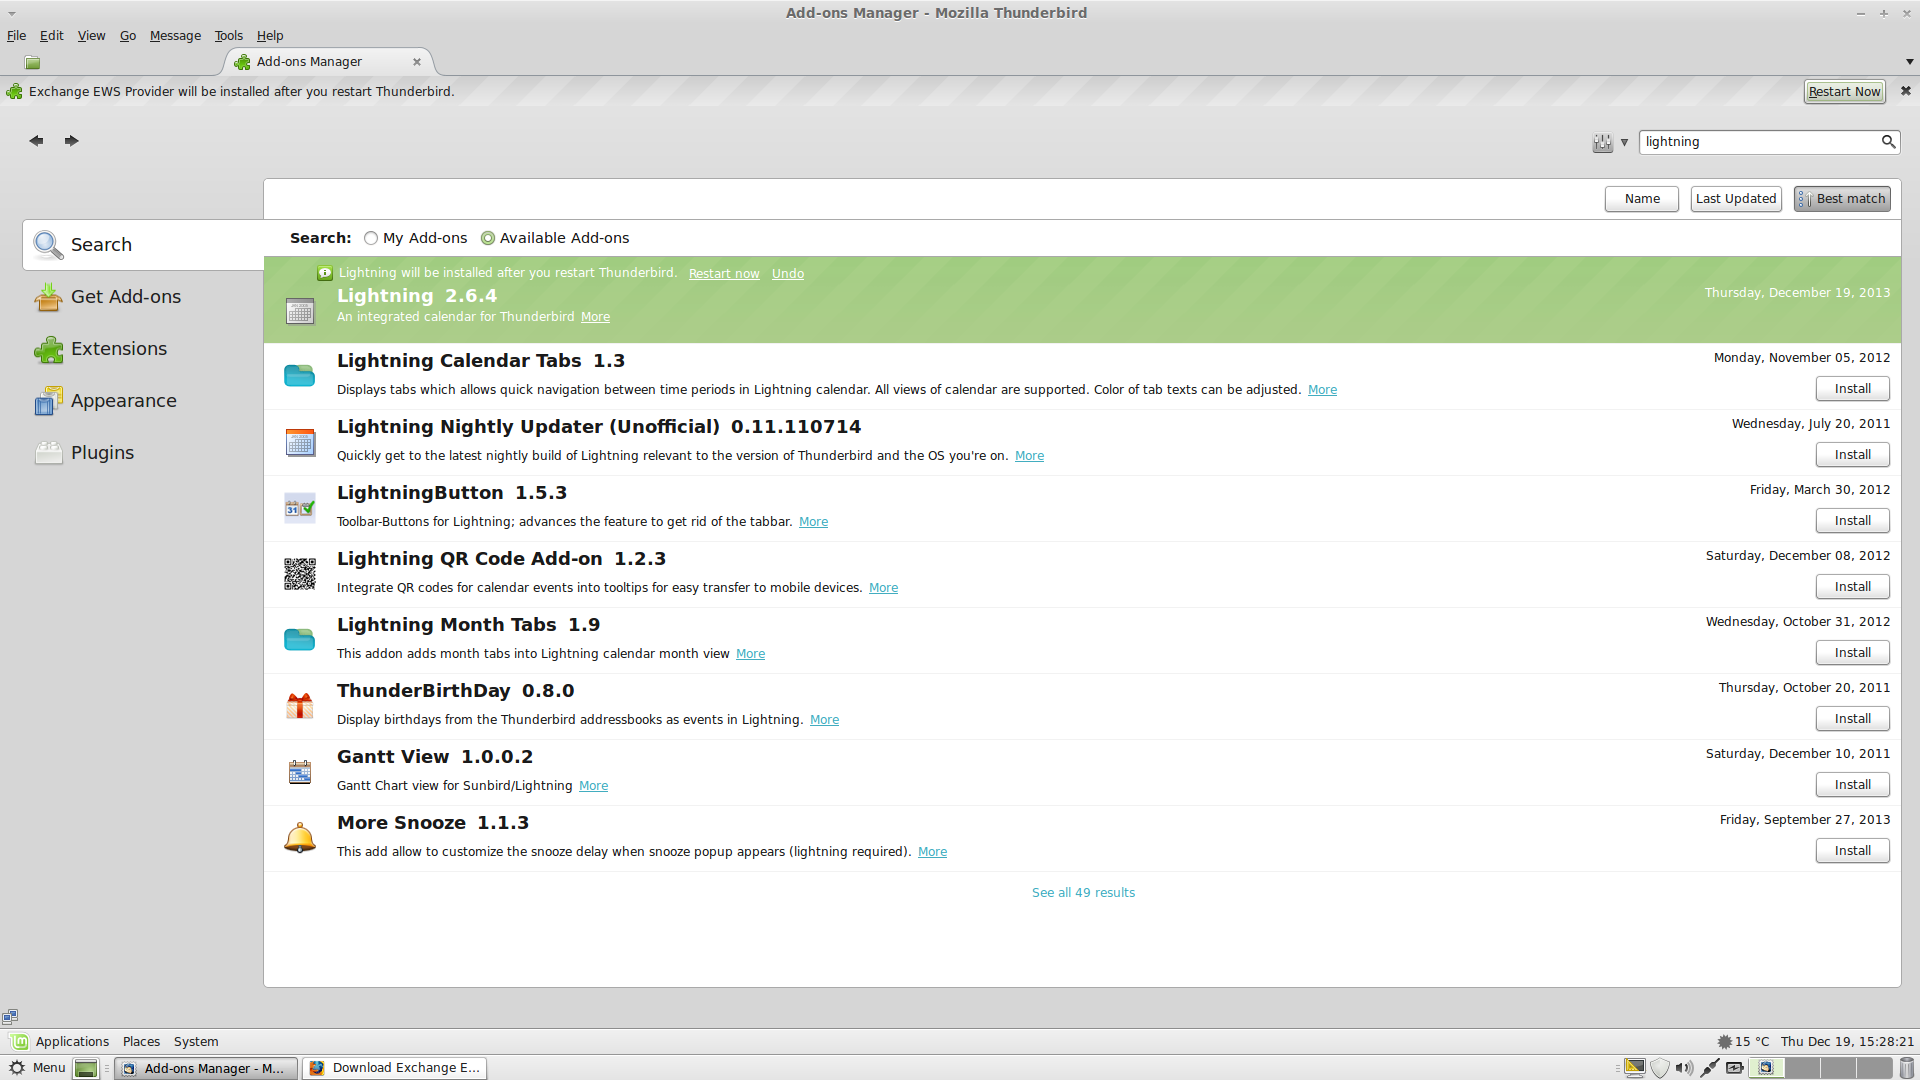
Task: Open the Message menu
Action: 175,36
